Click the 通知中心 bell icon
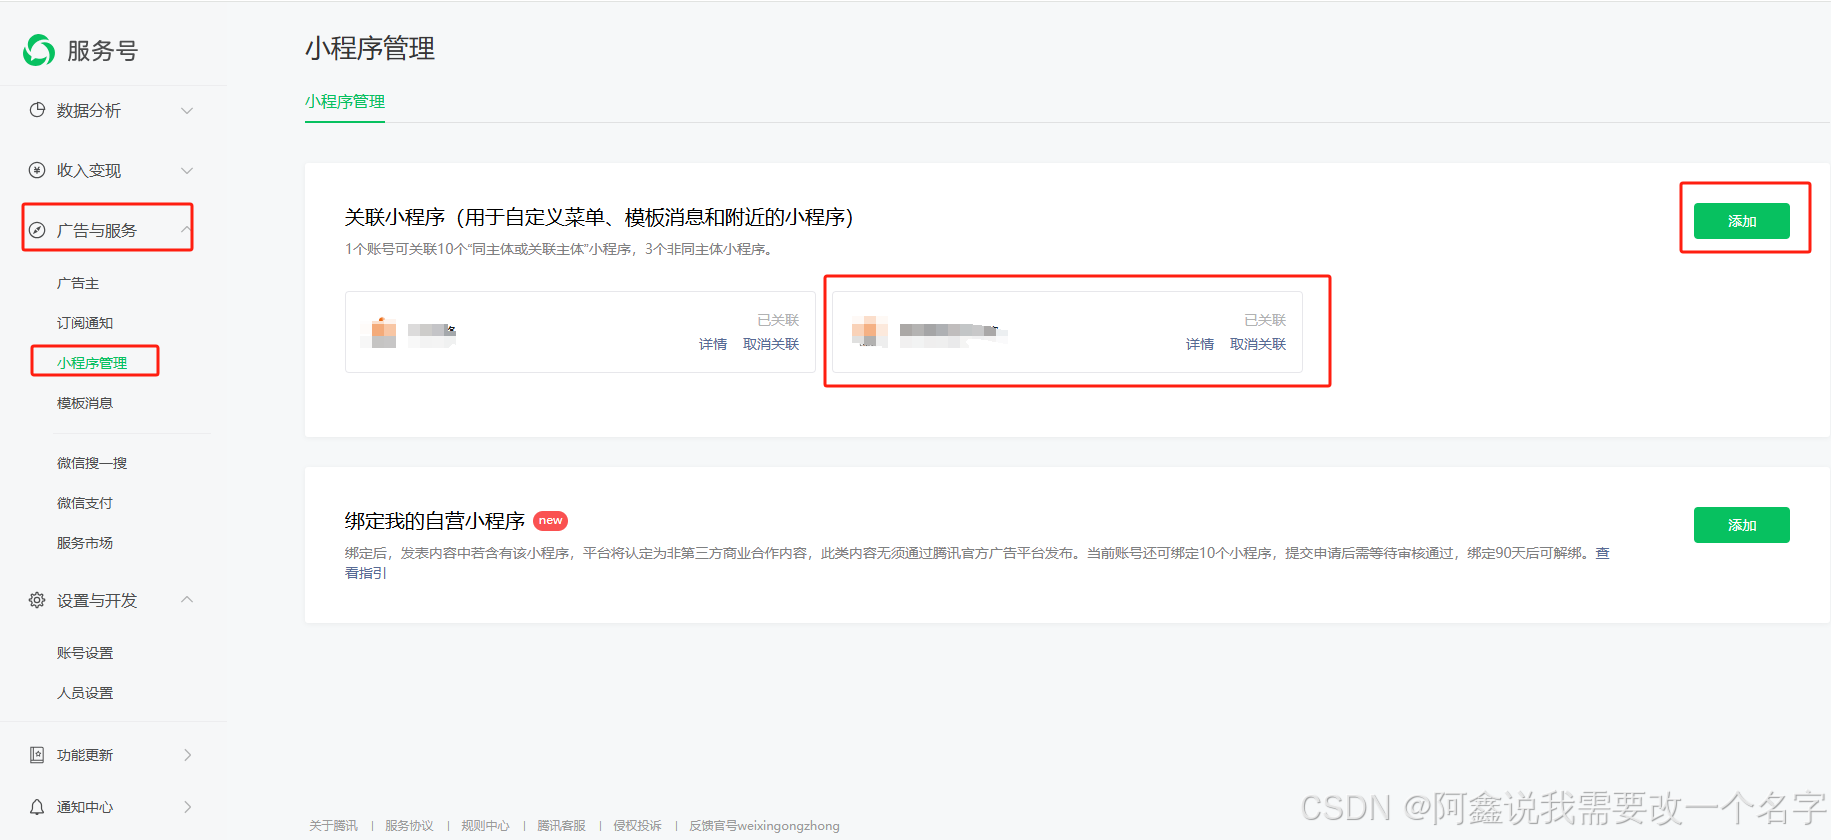The image size is (1831, 840). pyautogui.click(x=37, y=807)
